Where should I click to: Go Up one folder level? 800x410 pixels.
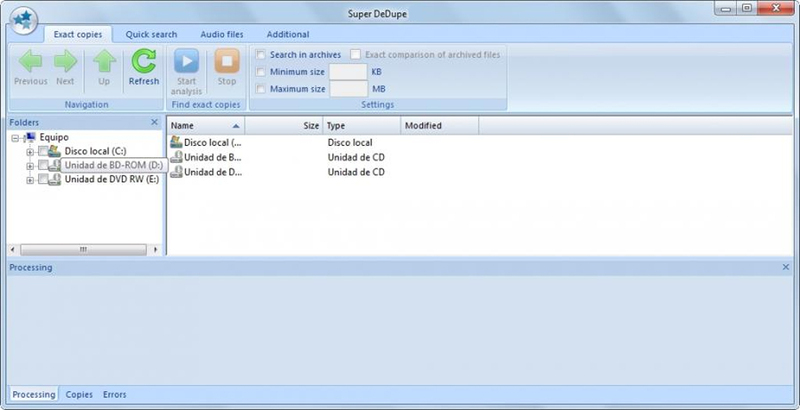[104, 67]
